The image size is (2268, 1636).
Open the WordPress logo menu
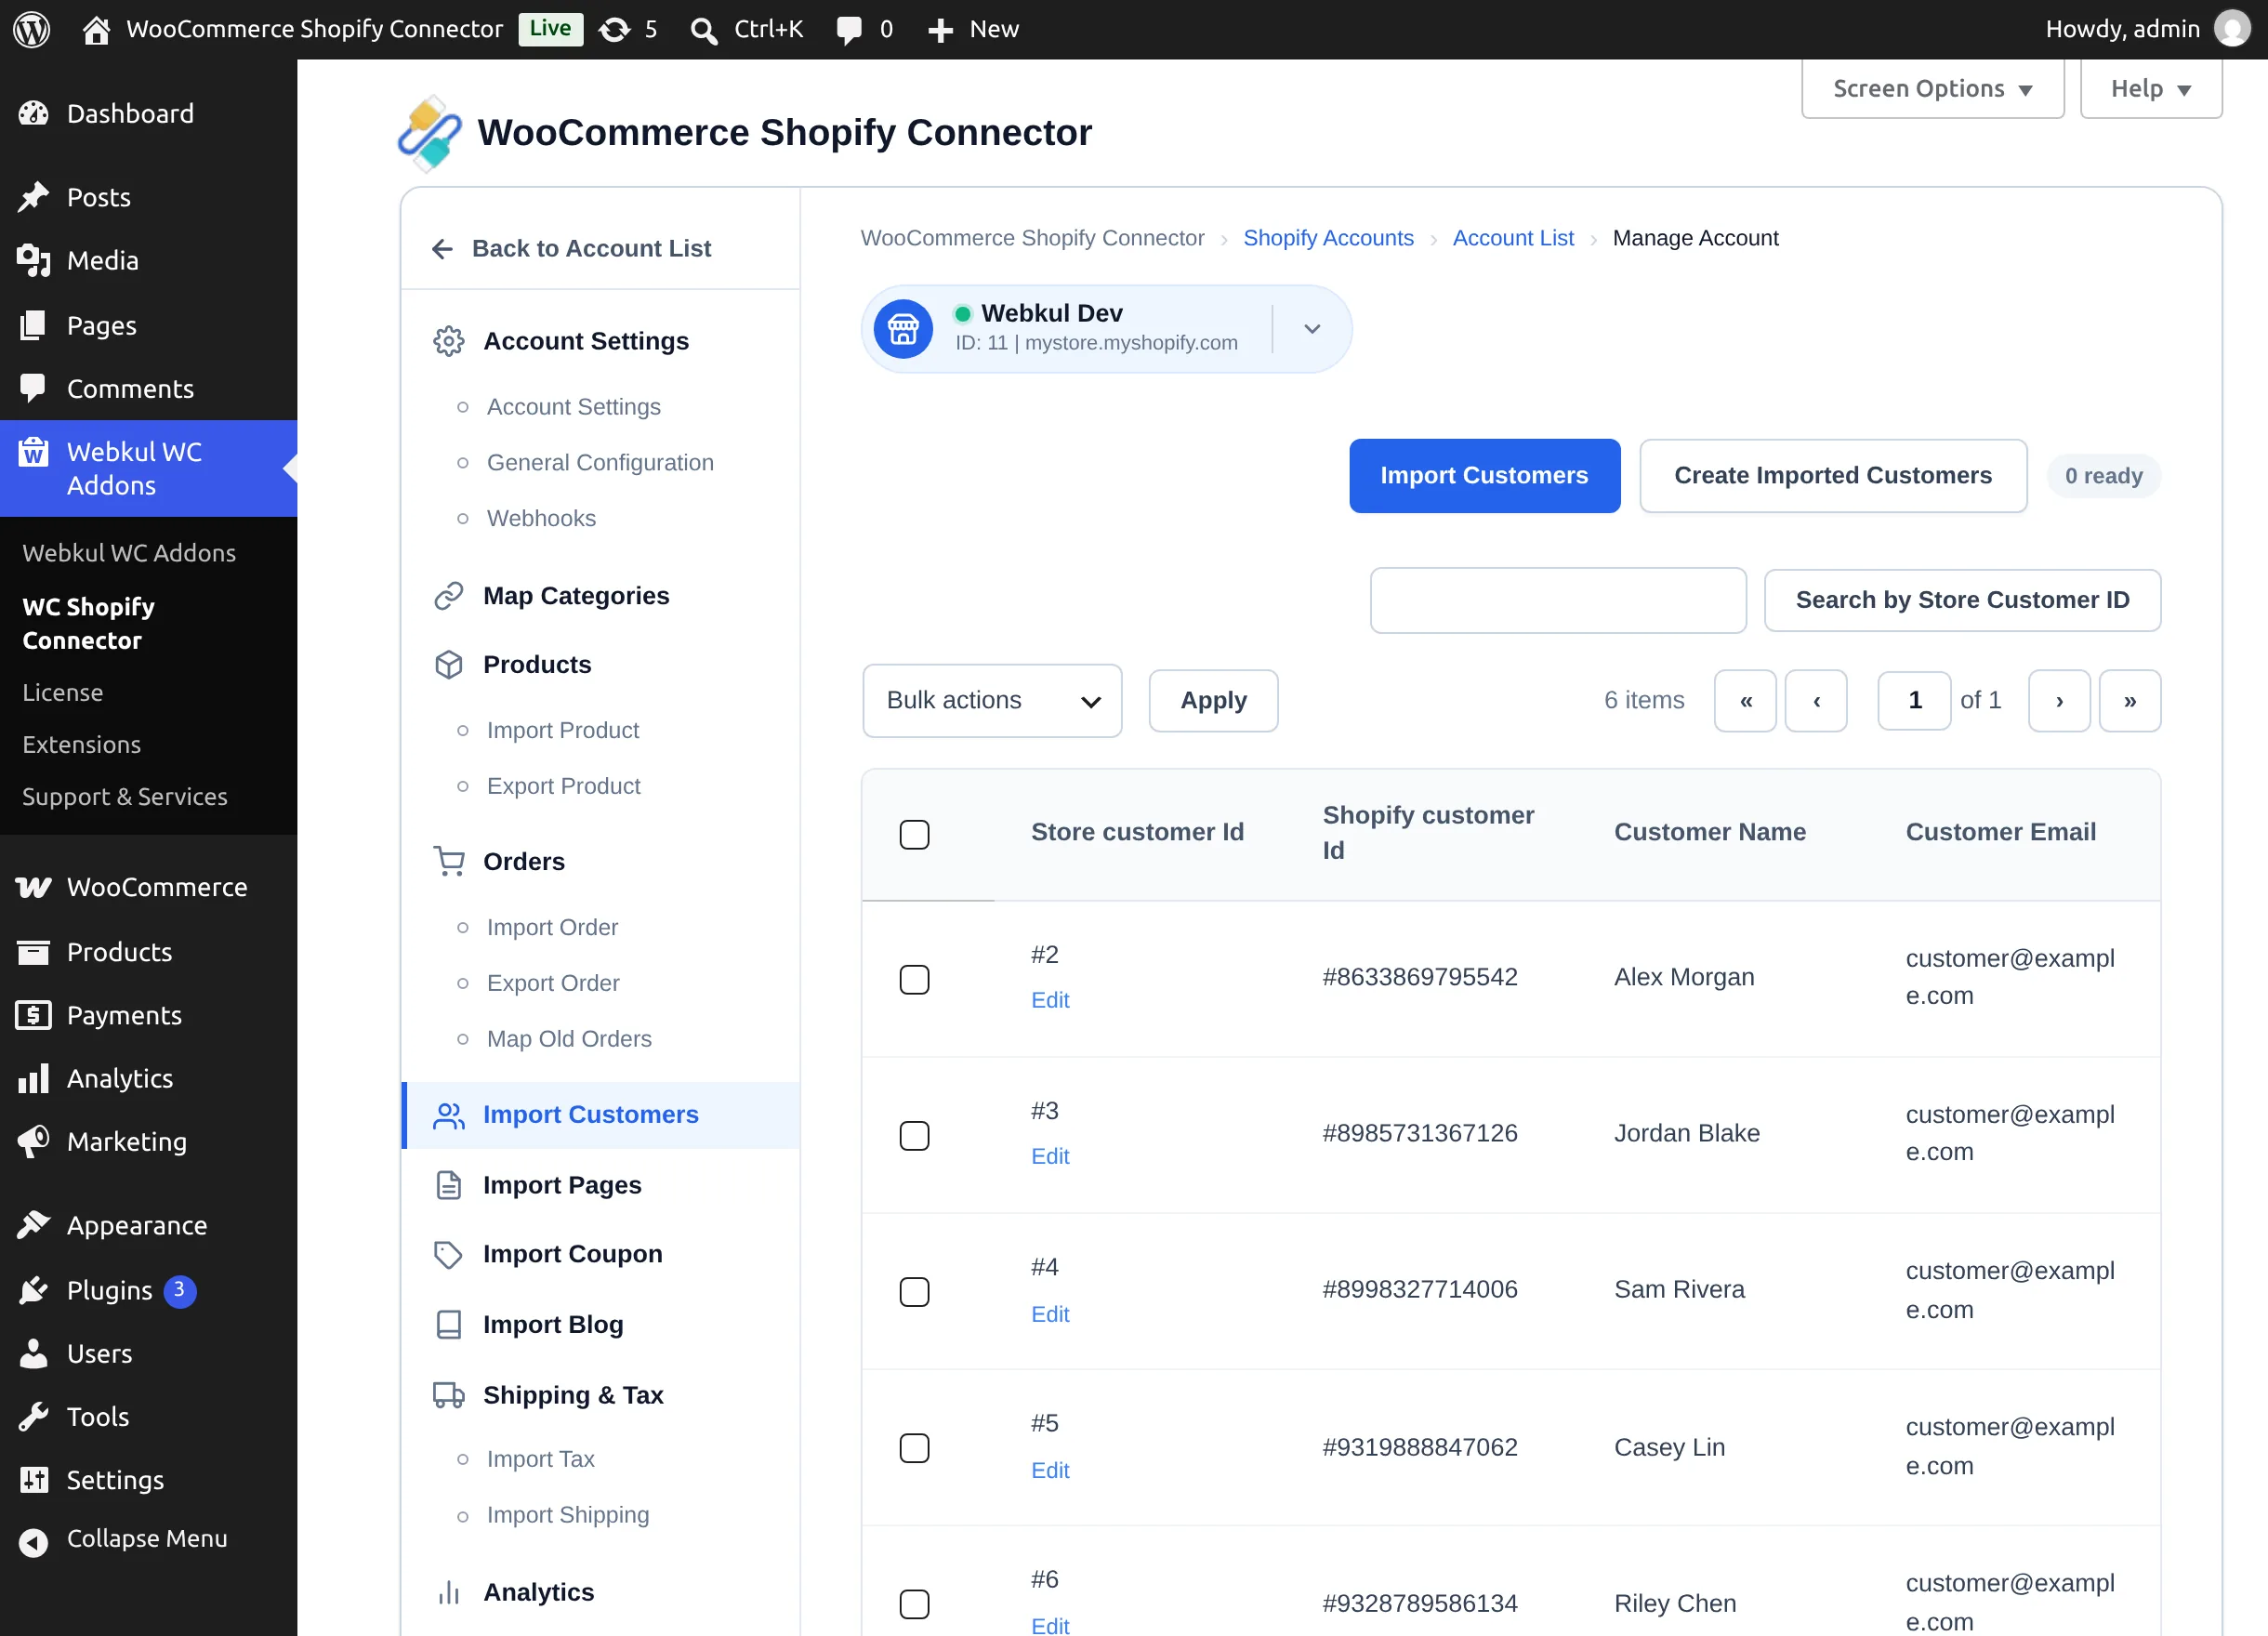tap(31, 29)
